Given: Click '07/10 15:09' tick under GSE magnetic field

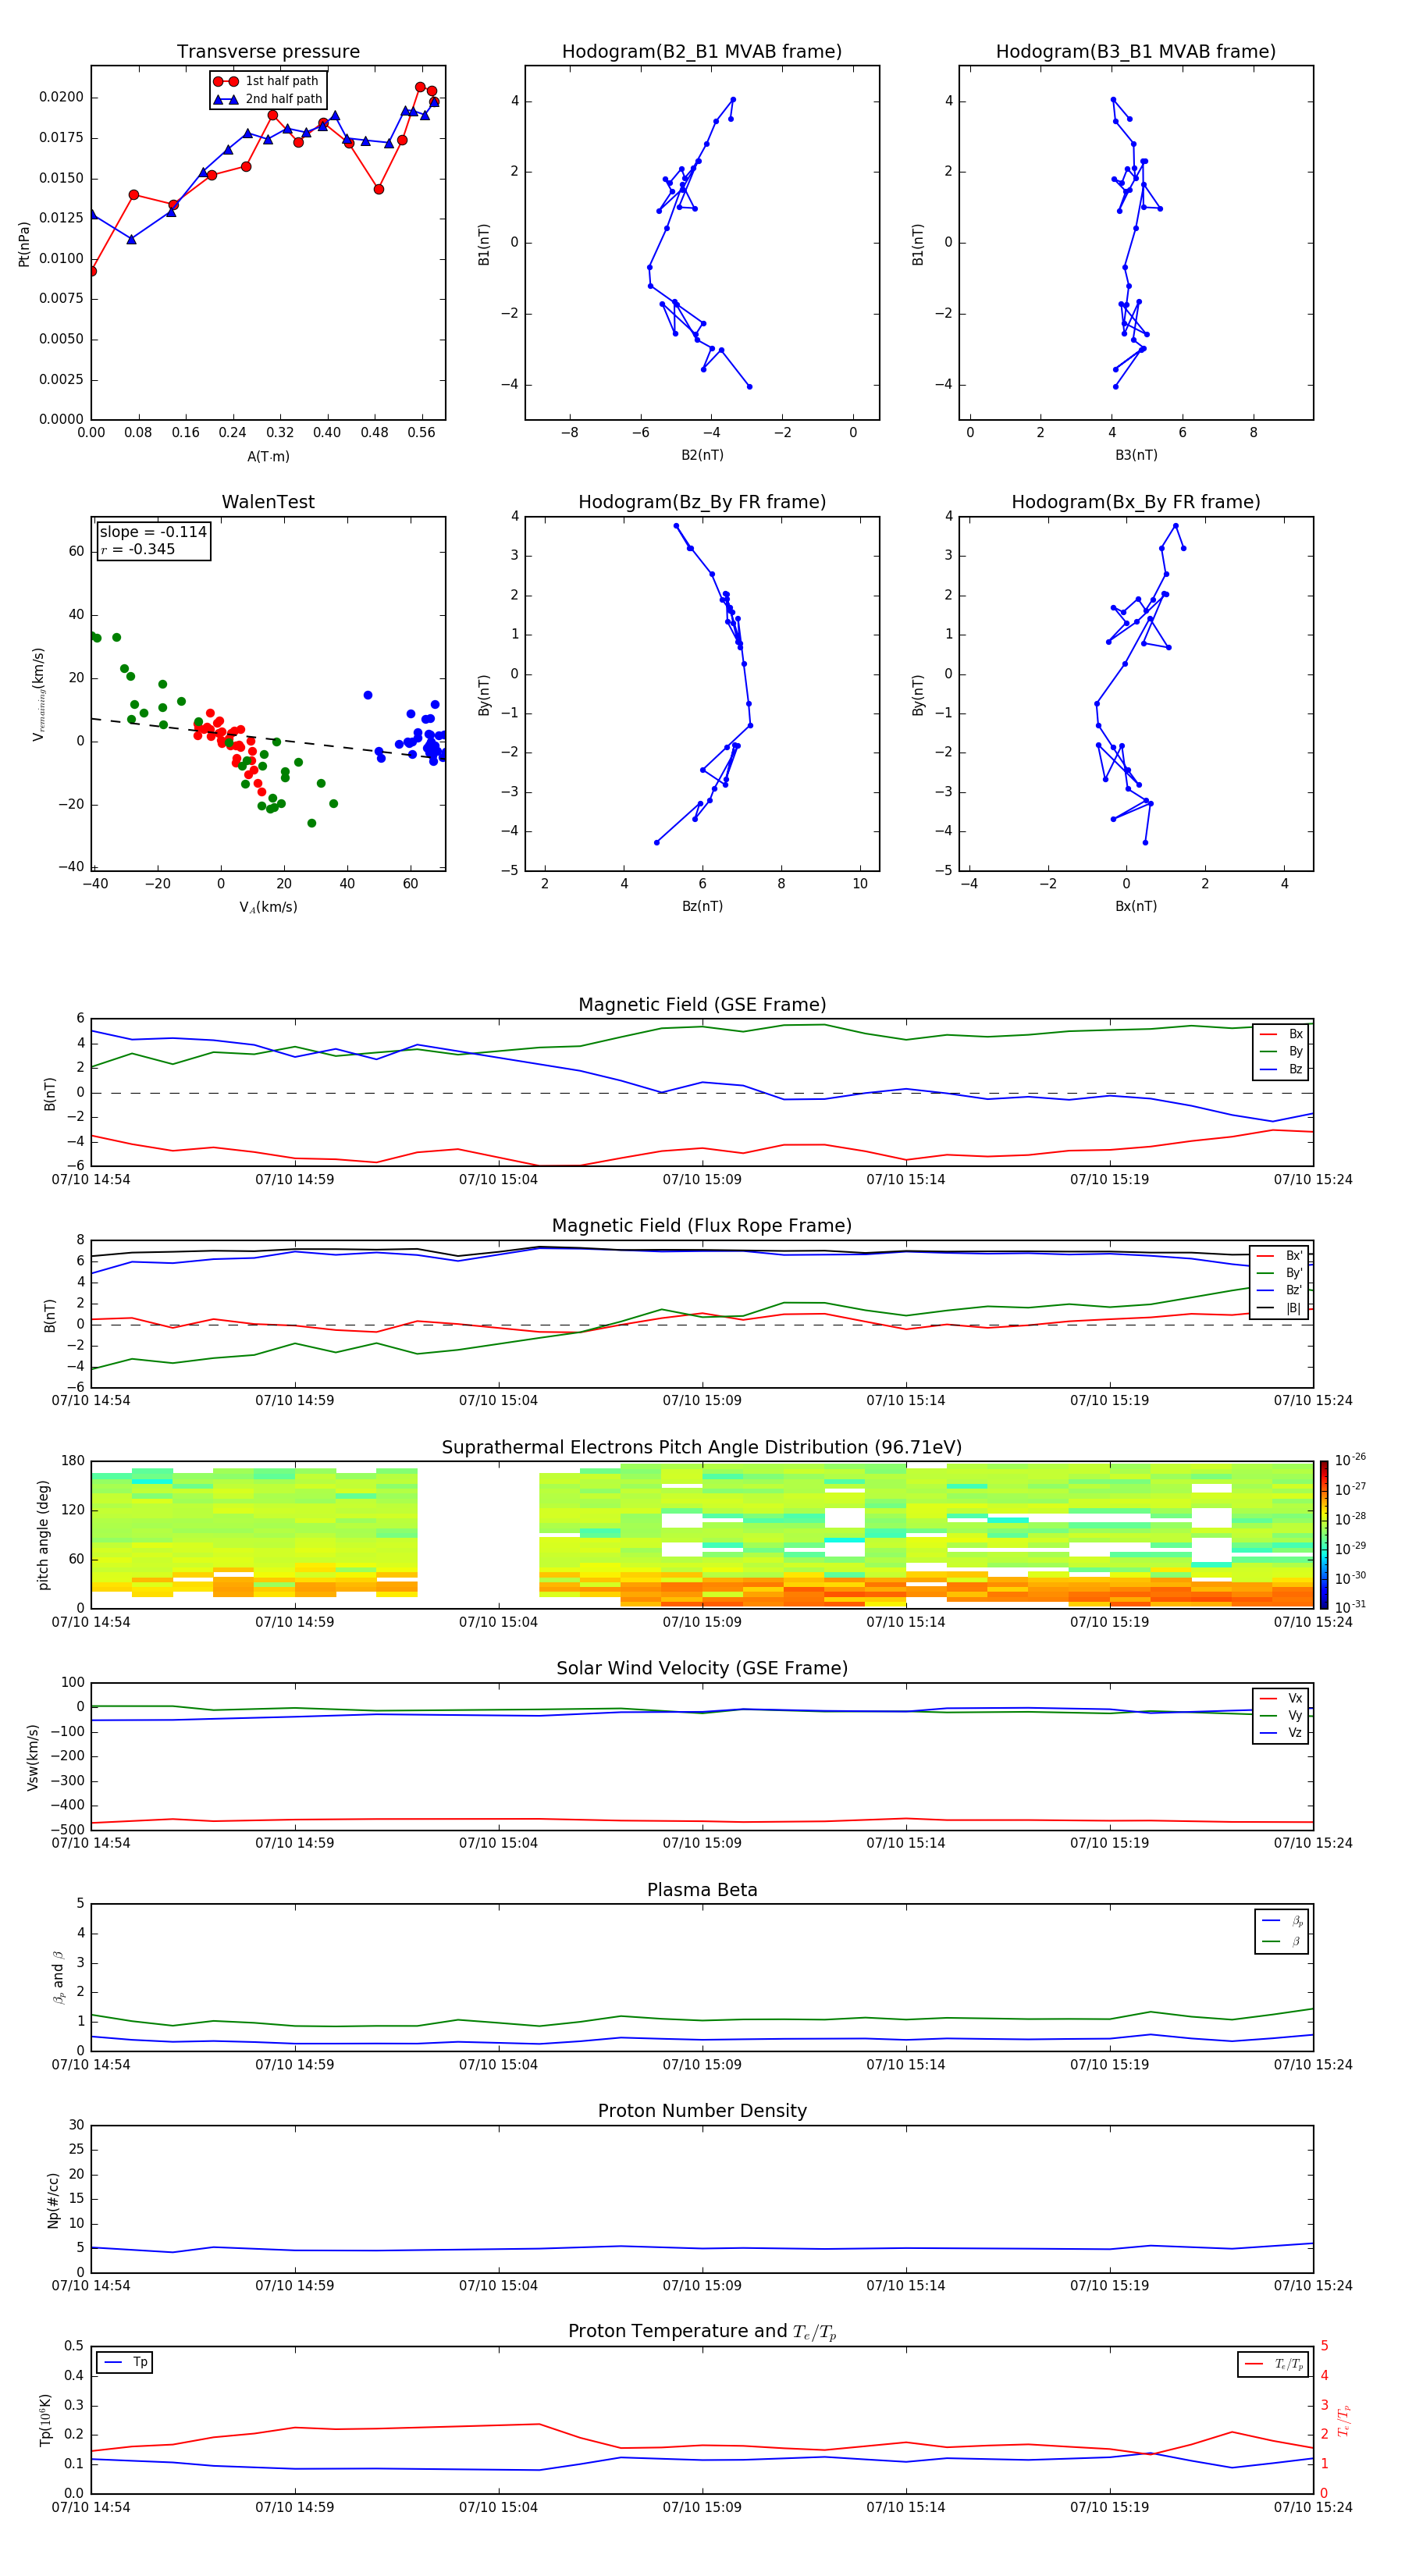Looking at the screenshot, I should tap(702, 1180).
